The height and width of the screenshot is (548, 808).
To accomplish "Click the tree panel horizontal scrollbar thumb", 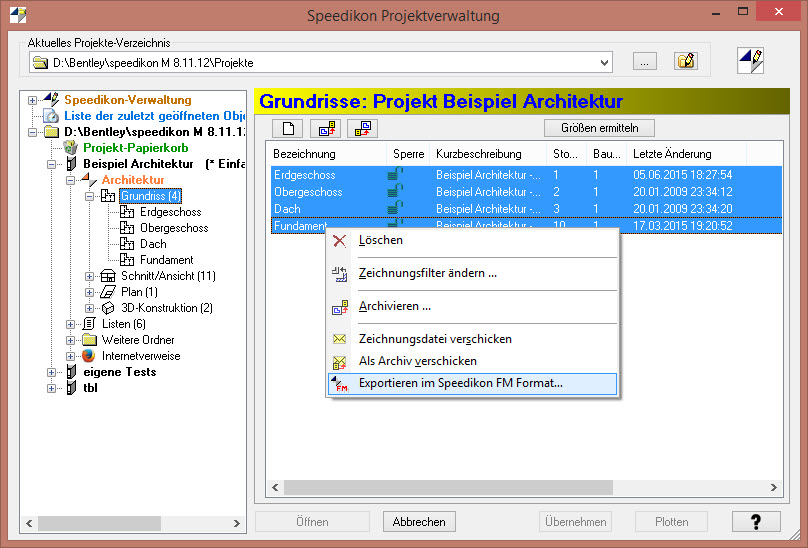I will tap(99, 523).
